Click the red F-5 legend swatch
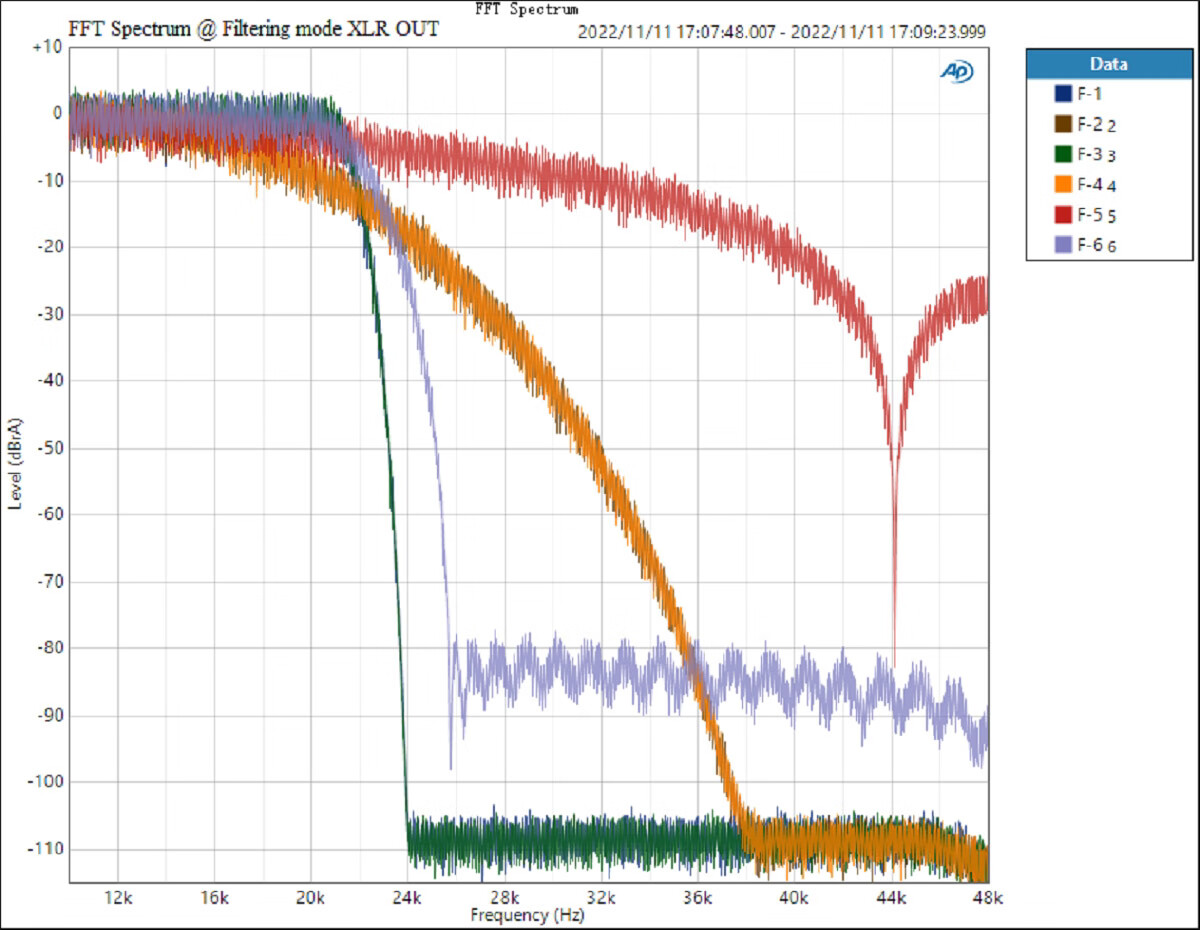Viewport: 1200px width, 930px height. (1063, 214)
